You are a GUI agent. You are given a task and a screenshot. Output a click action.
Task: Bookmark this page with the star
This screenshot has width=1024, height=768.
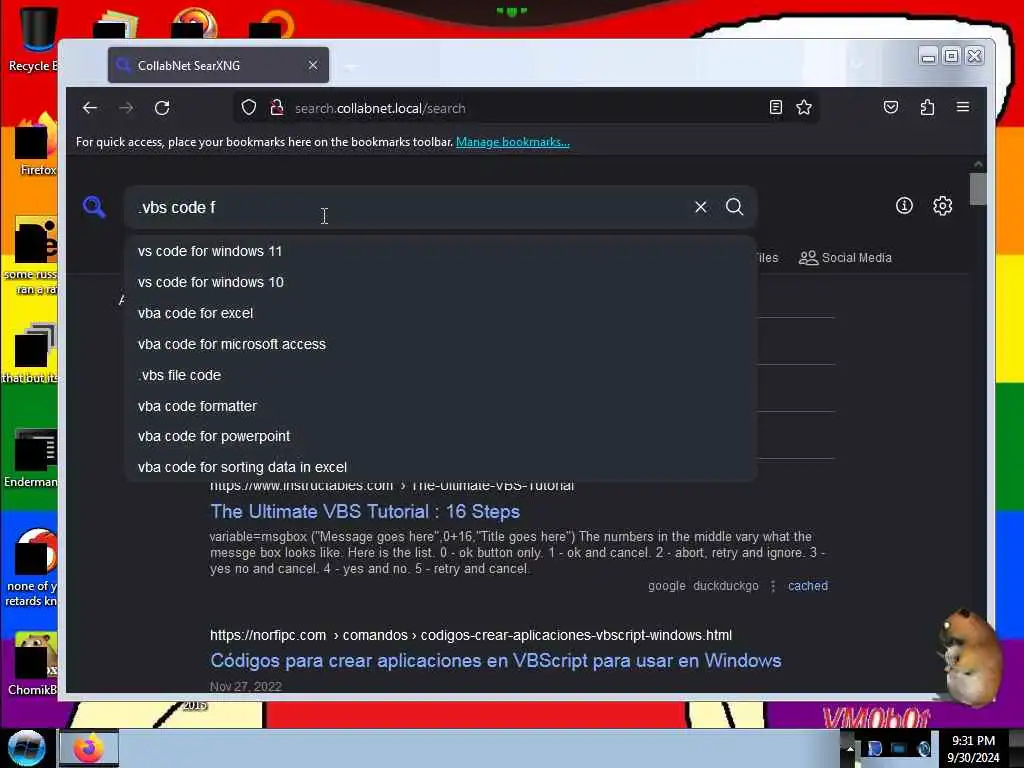(804, 108)
